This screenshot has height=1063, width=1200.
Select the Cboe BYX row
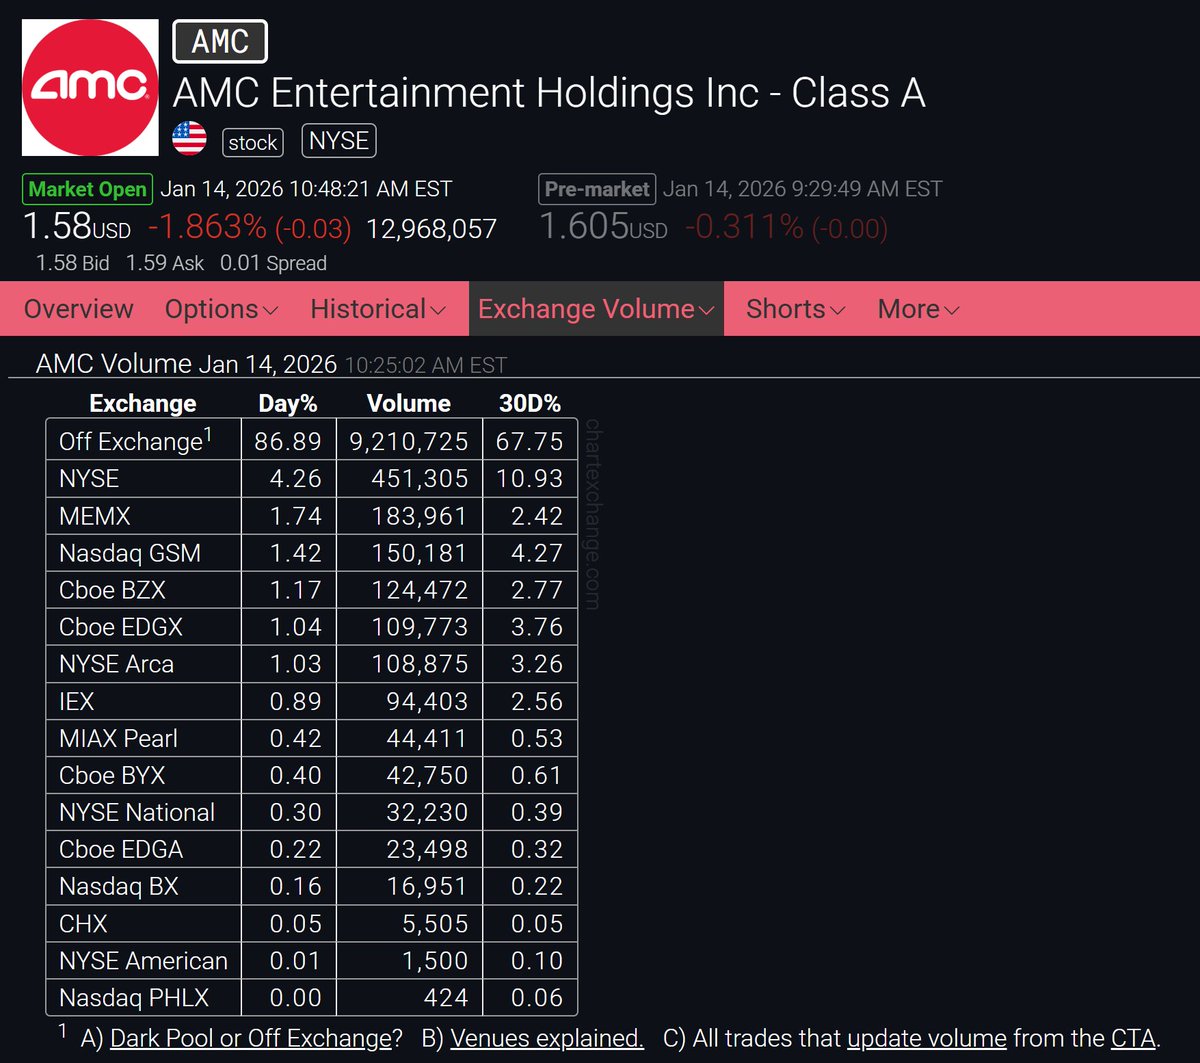point(311,775)
